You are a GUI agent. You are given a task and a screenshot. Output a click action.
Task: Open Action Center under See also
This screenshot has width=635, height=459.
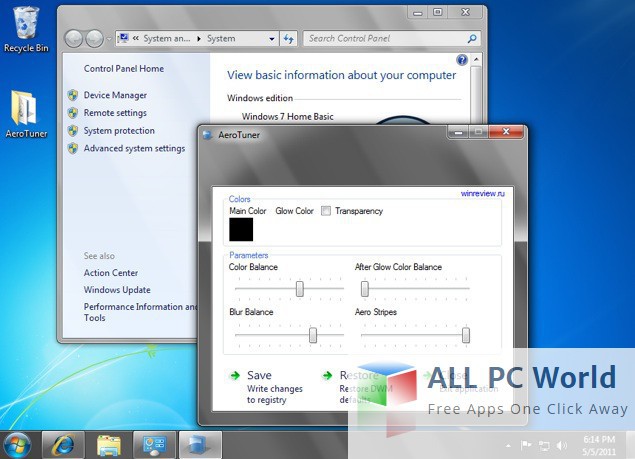click(111, 273)
